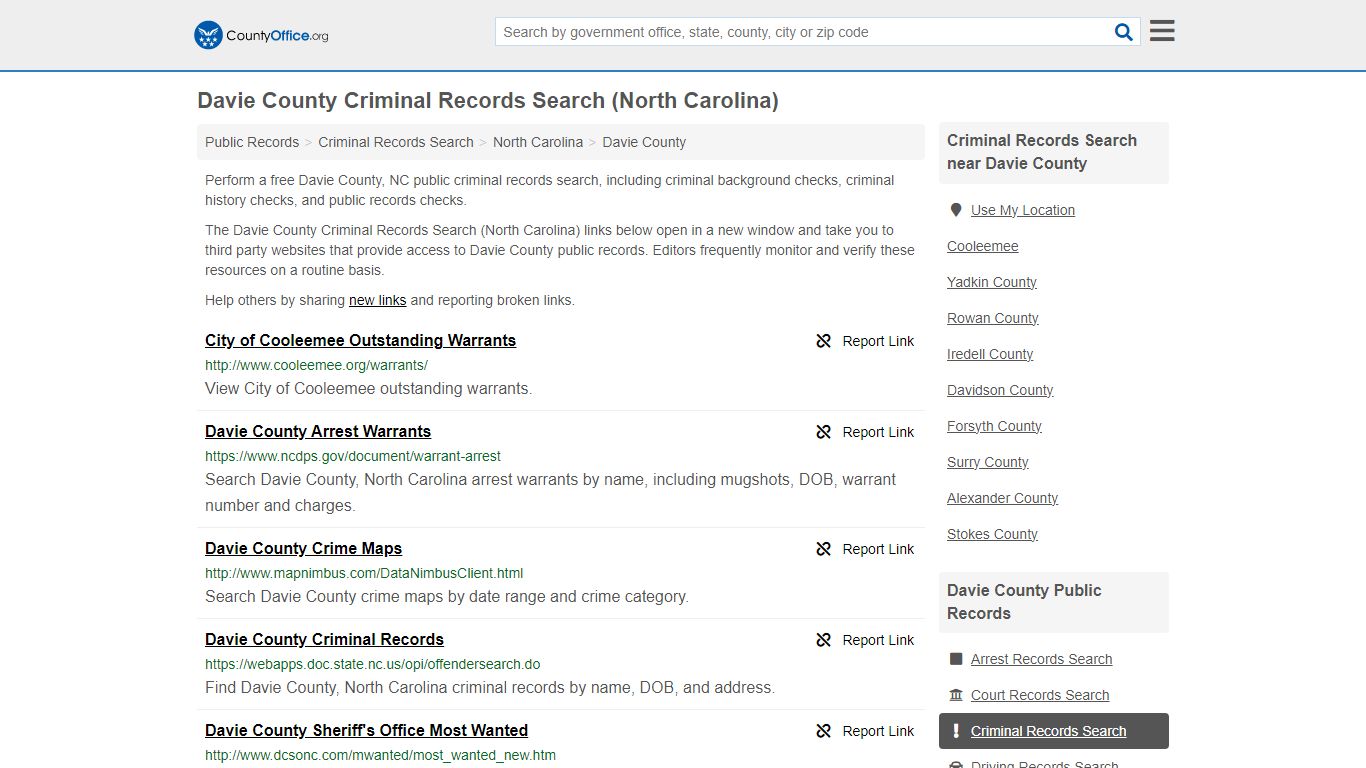Viewport: 1366px width, 768px height.
Task: Click the 'Davie County Public Records' sidebar heading
Action: tap(1054, 602)
